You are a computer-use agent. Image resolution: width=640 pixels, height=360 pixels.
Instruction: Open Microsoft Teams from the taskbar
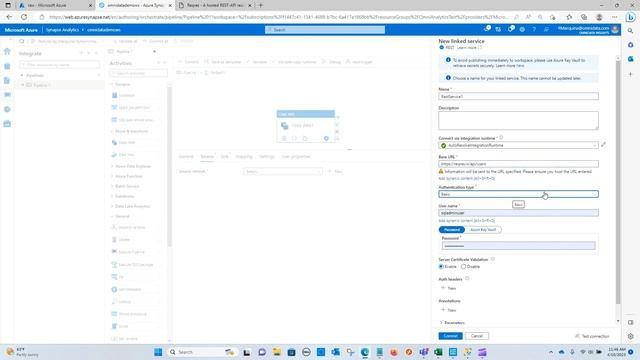pos(423,352)
